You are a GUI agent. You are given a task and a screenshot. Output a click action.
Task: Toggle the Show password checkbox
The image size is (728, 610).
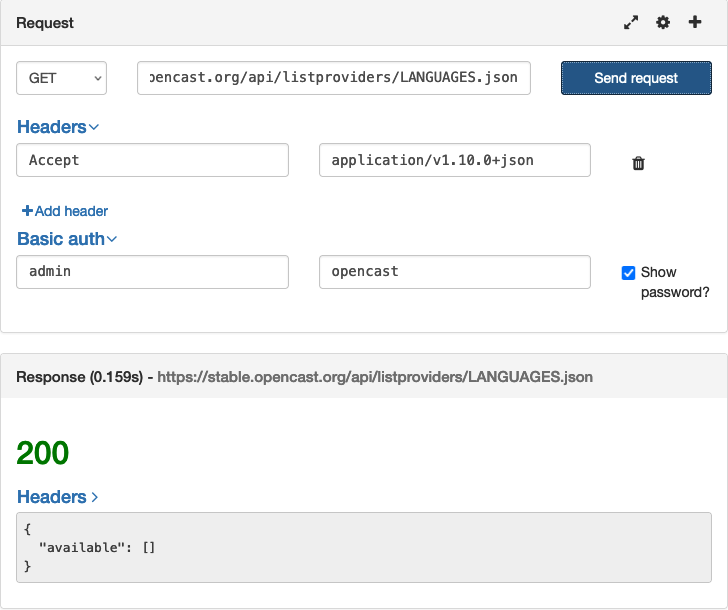click(x=628, y=273)
